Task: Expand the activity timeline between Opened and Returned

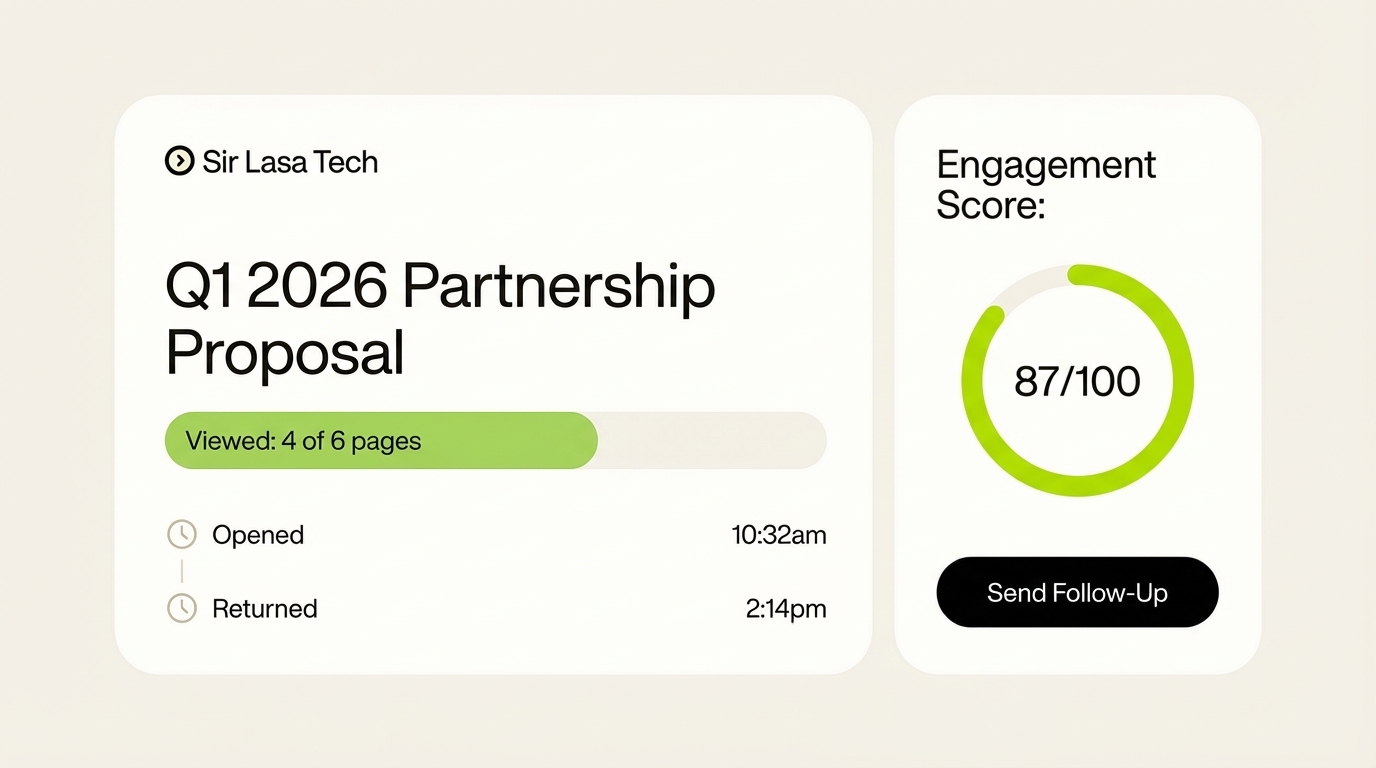Action: (181, 571)
